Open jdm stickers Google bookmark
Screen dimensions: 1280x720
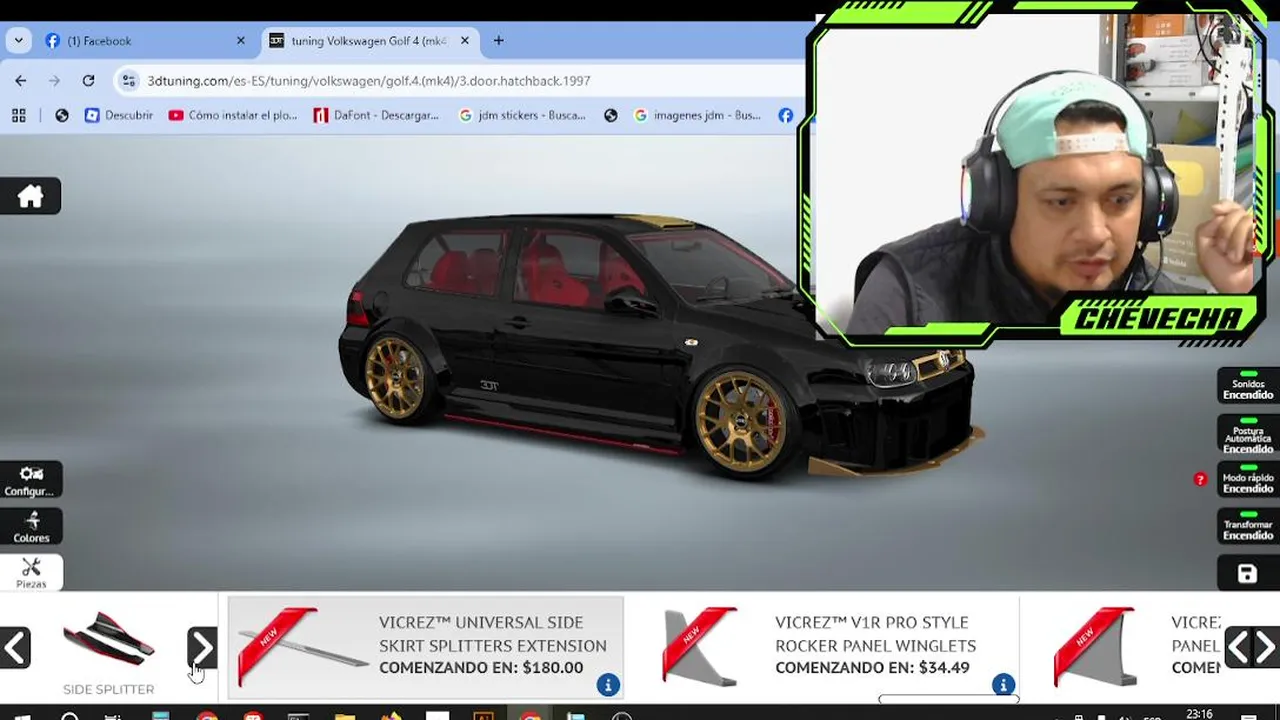click(522, 116)
